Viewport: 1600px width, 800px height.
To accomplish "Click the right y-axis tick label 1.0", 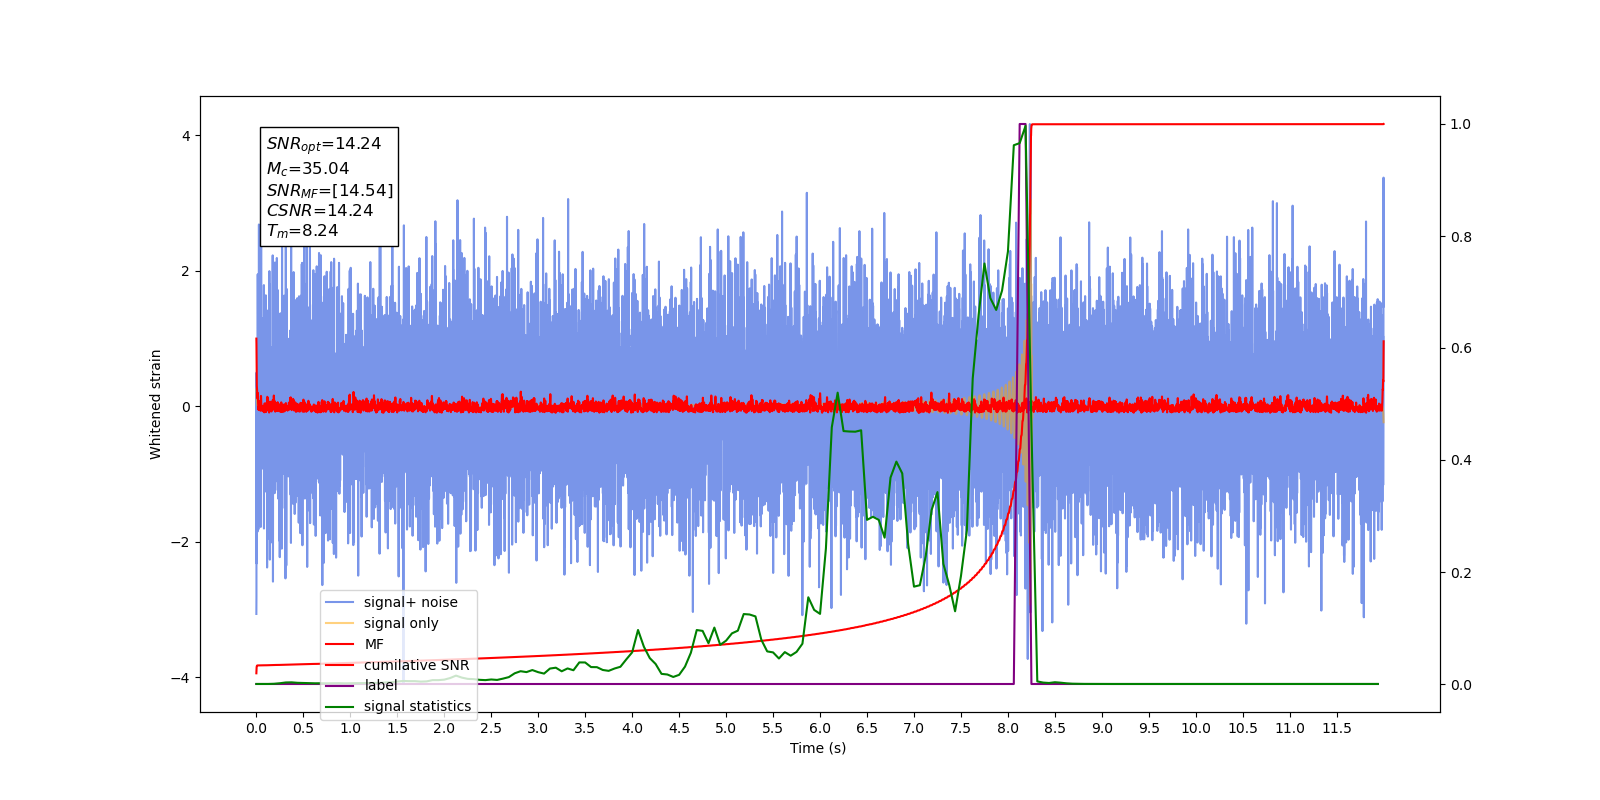I will tap(1461, 125).
